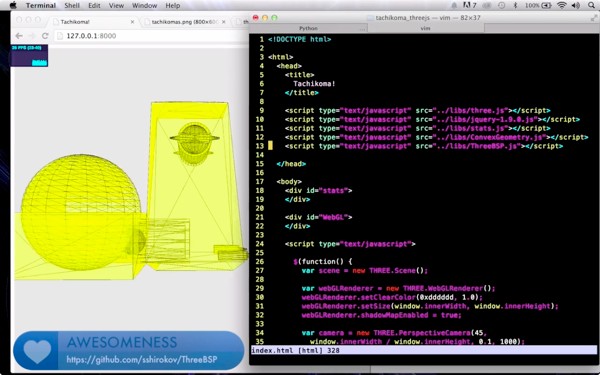Screen dimensions: 600x375
Task: Open Spotlight search magnifier
Action: pyautogui.click(x=591, y=5)
